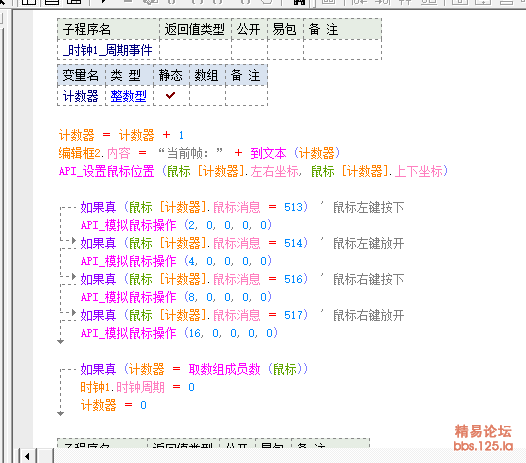Click the 备注 cell of 计数器 variable row
Screen dimensions: 526x463
point(247,96)
